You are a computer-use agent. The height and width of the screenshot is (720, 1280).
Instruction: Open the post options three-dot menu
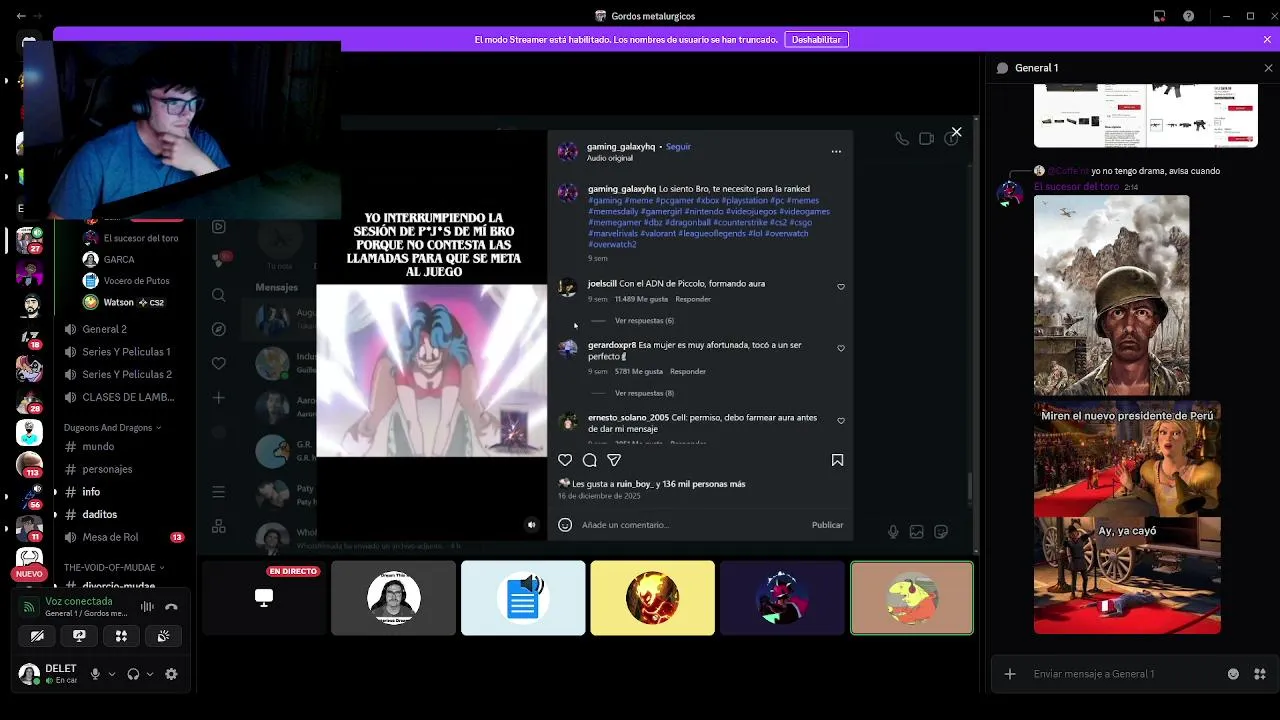point(836,152)
